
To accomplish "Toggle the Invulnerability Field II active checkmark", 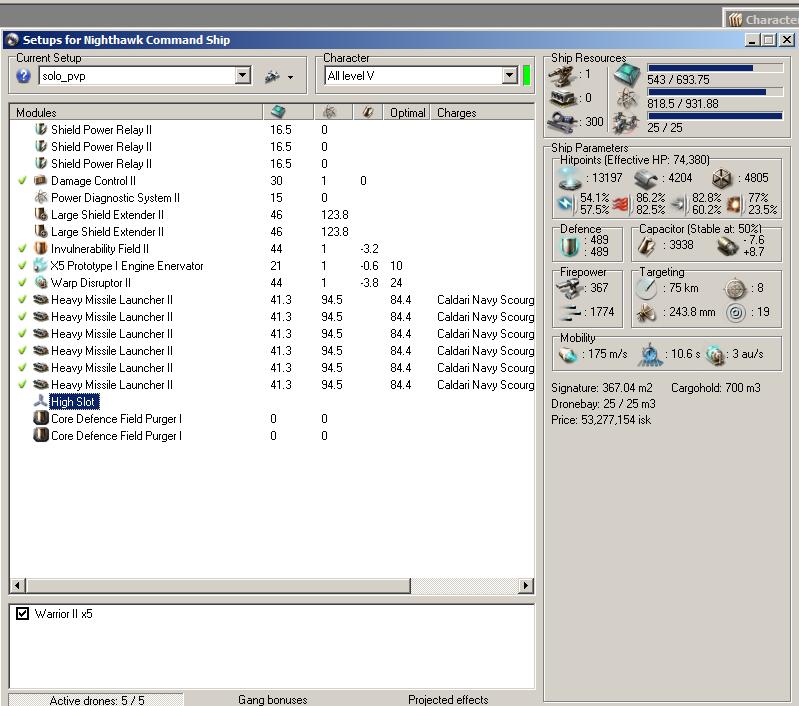I will coord(22,249).
